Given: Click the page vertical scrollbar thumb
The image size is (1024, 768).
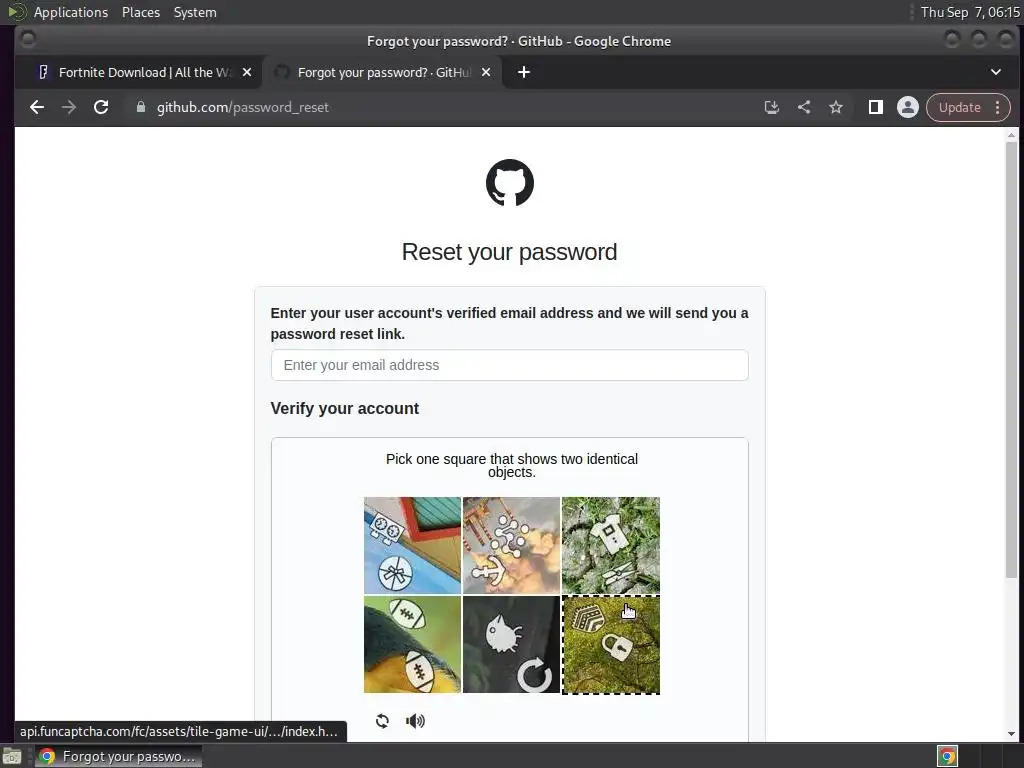Looking at the screenshot, I should 1011,359.
